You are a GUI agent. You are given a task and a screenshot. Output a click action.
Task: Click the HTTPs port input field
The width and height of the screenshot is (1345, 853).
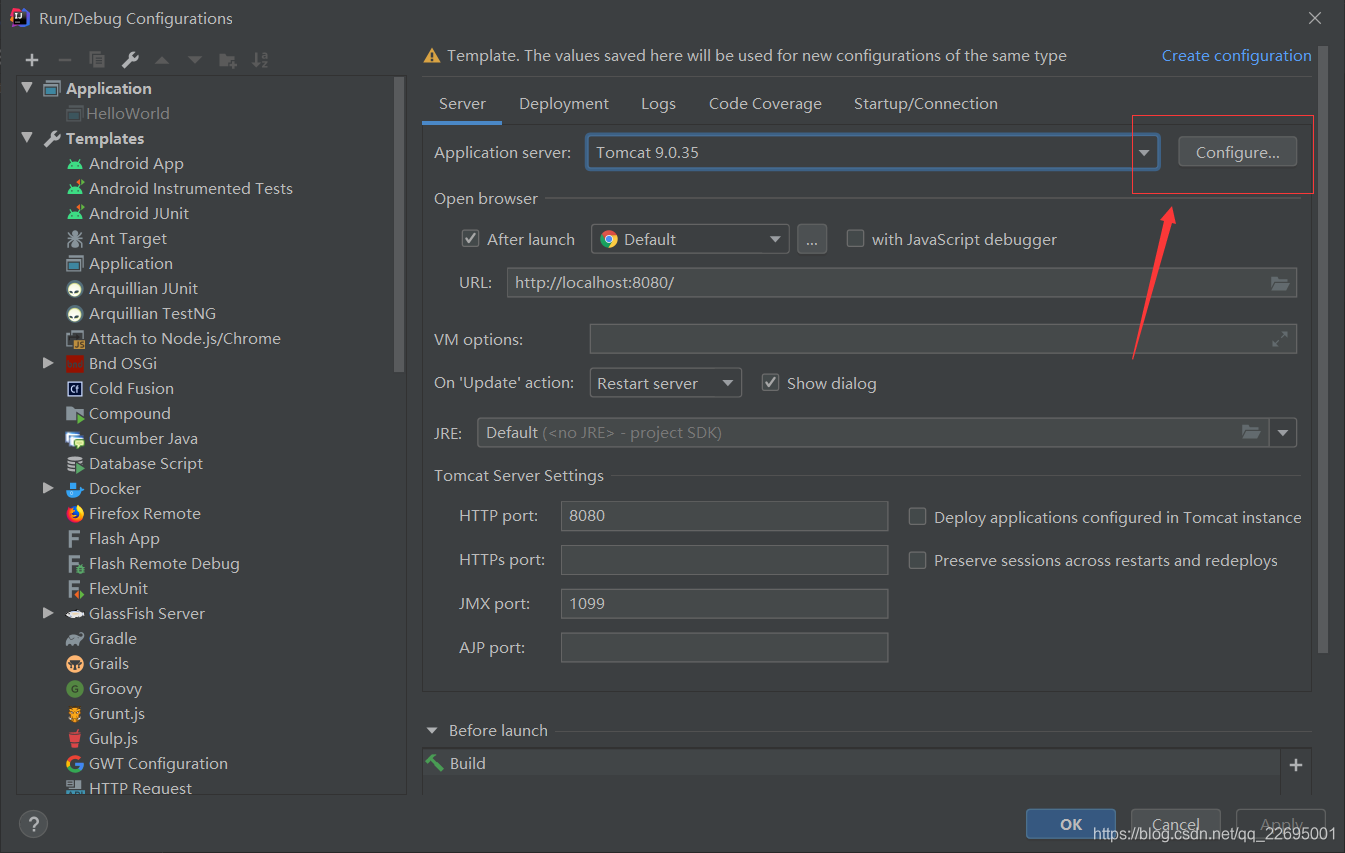click(724, 560)
